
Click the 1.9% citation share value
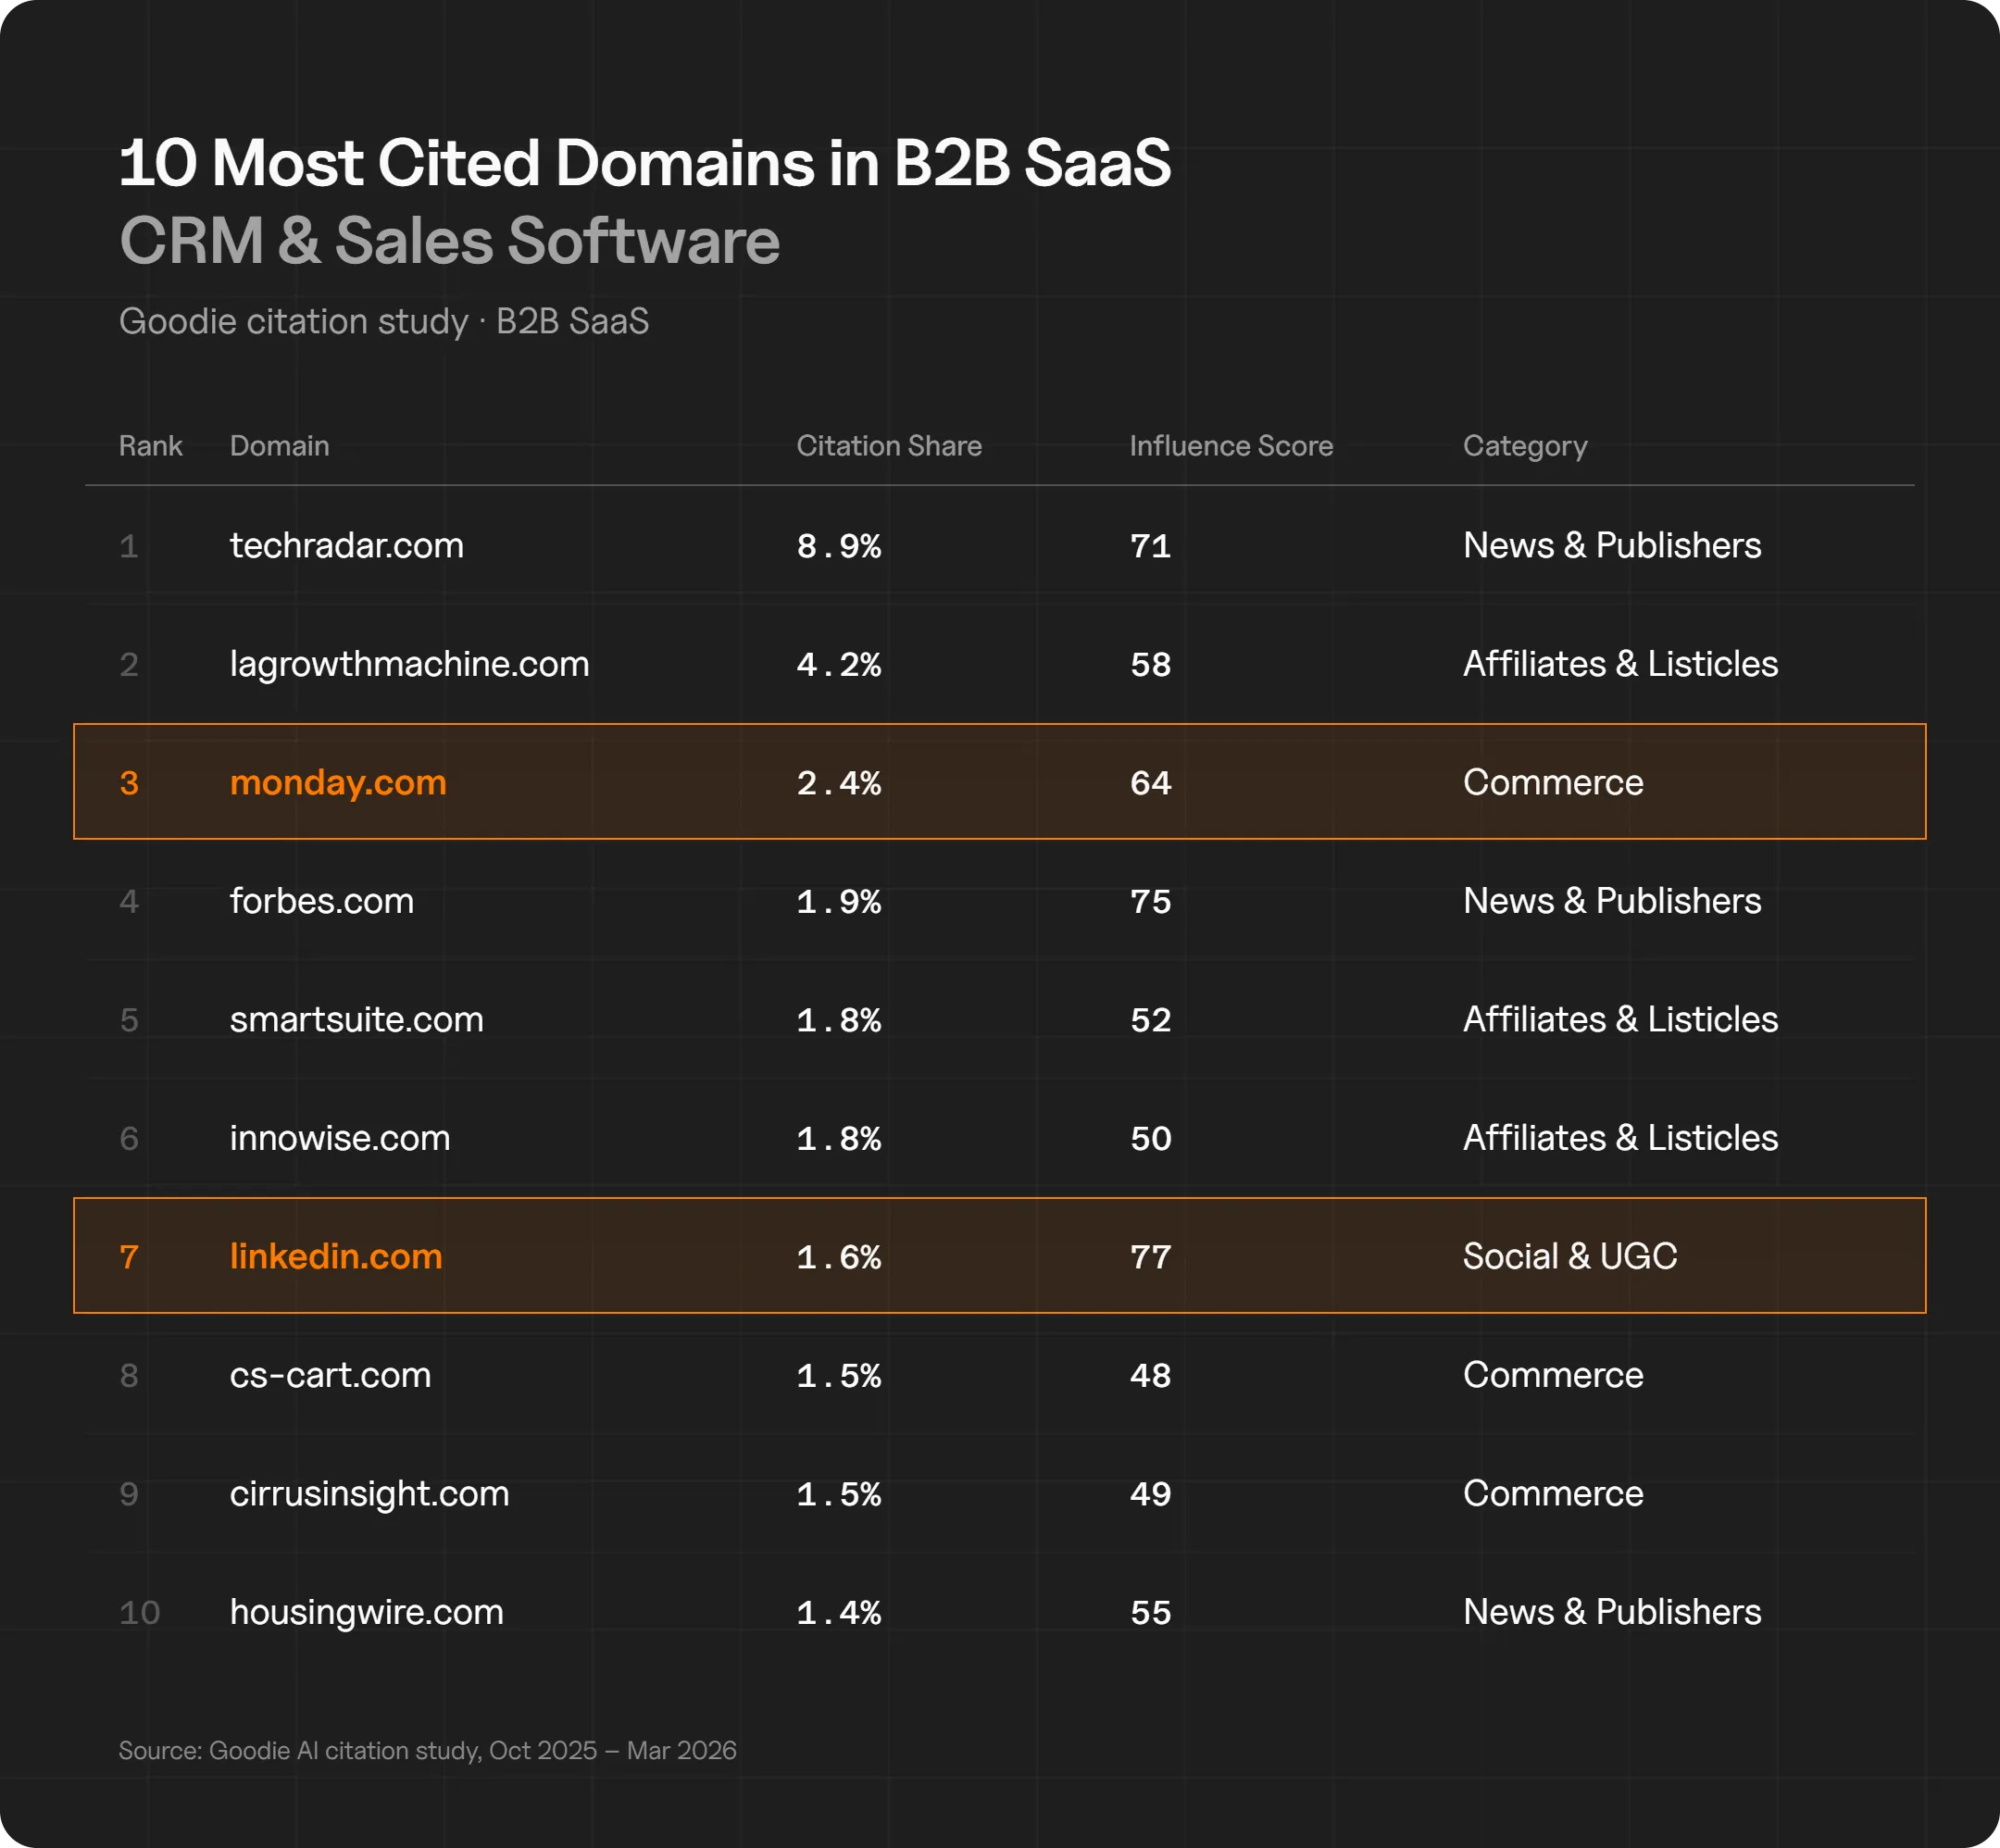838,902
